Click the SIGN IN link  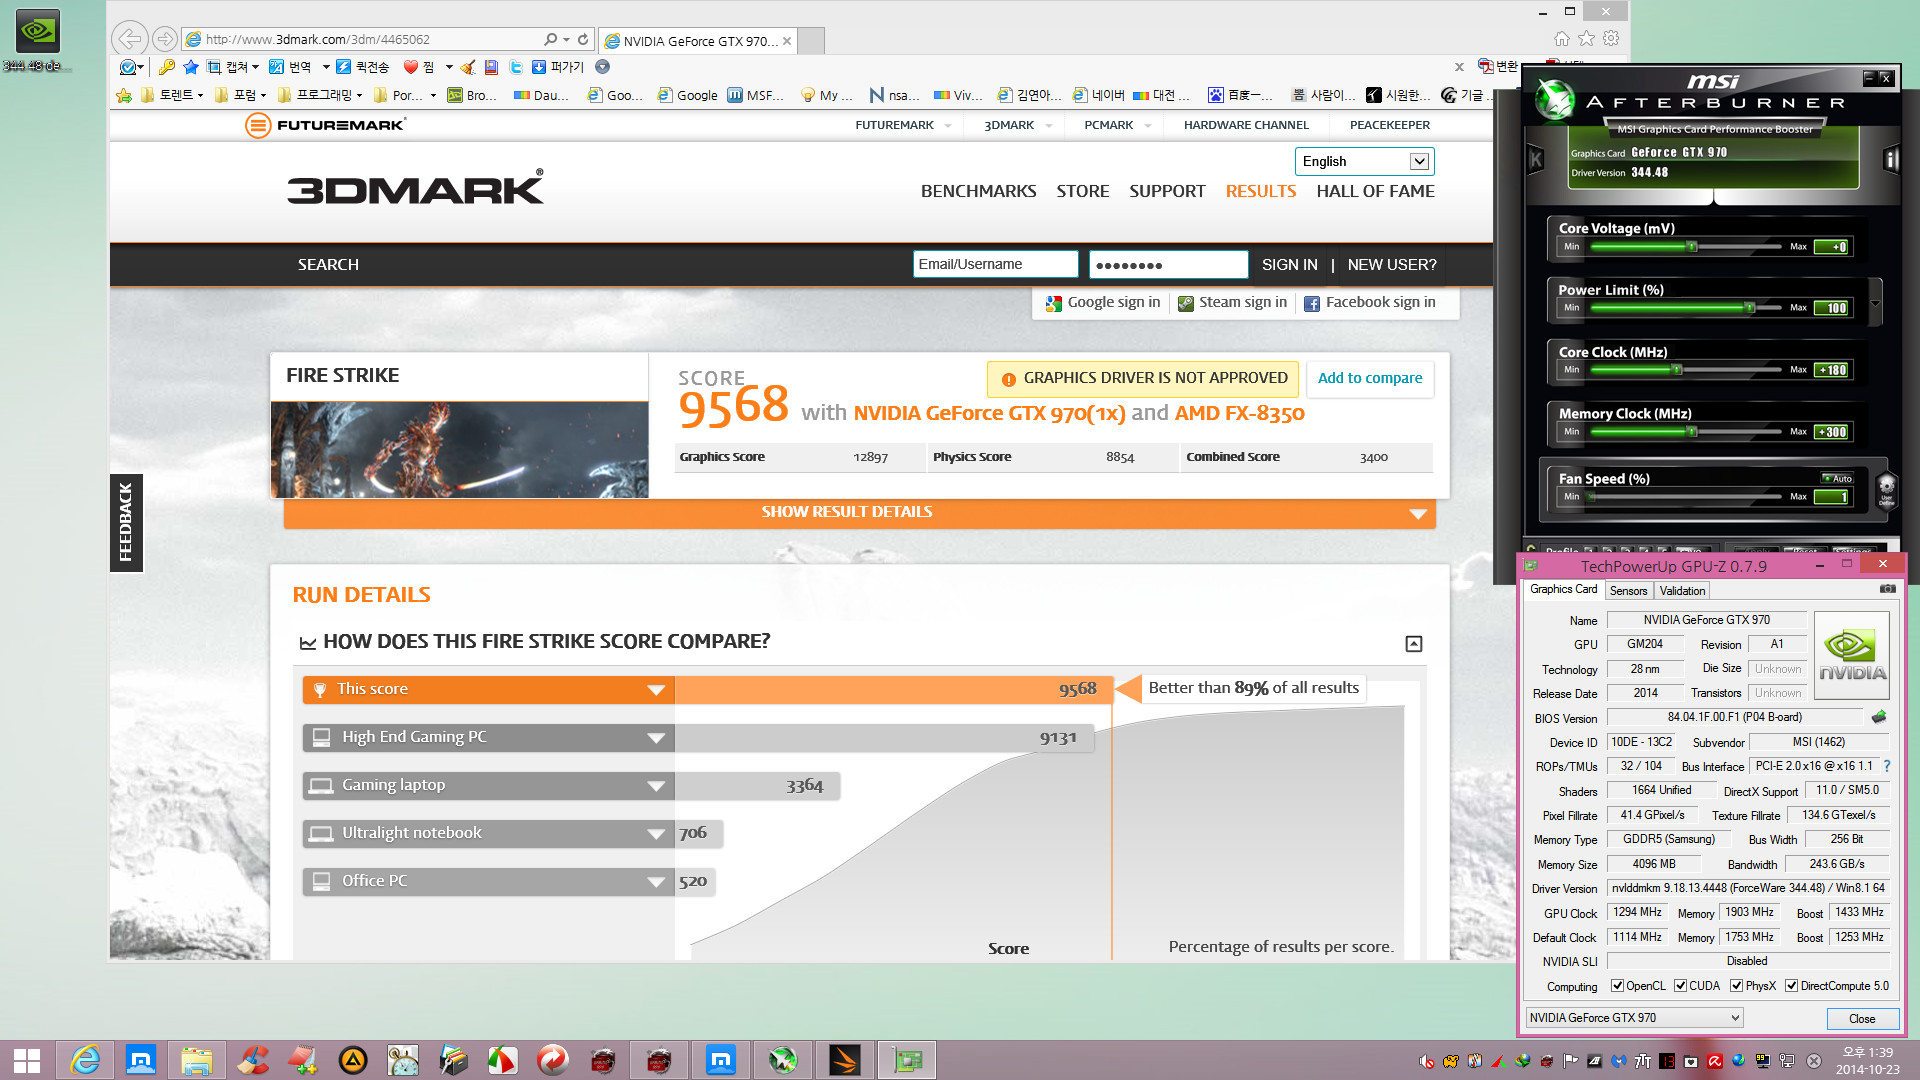click(x=1289, y=265)
